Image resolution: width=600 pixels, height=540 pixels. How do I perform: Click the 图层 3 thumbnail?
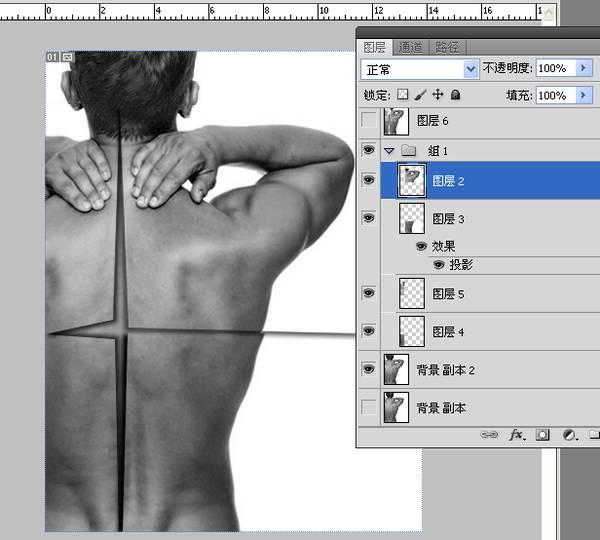[x=412, y=218]
